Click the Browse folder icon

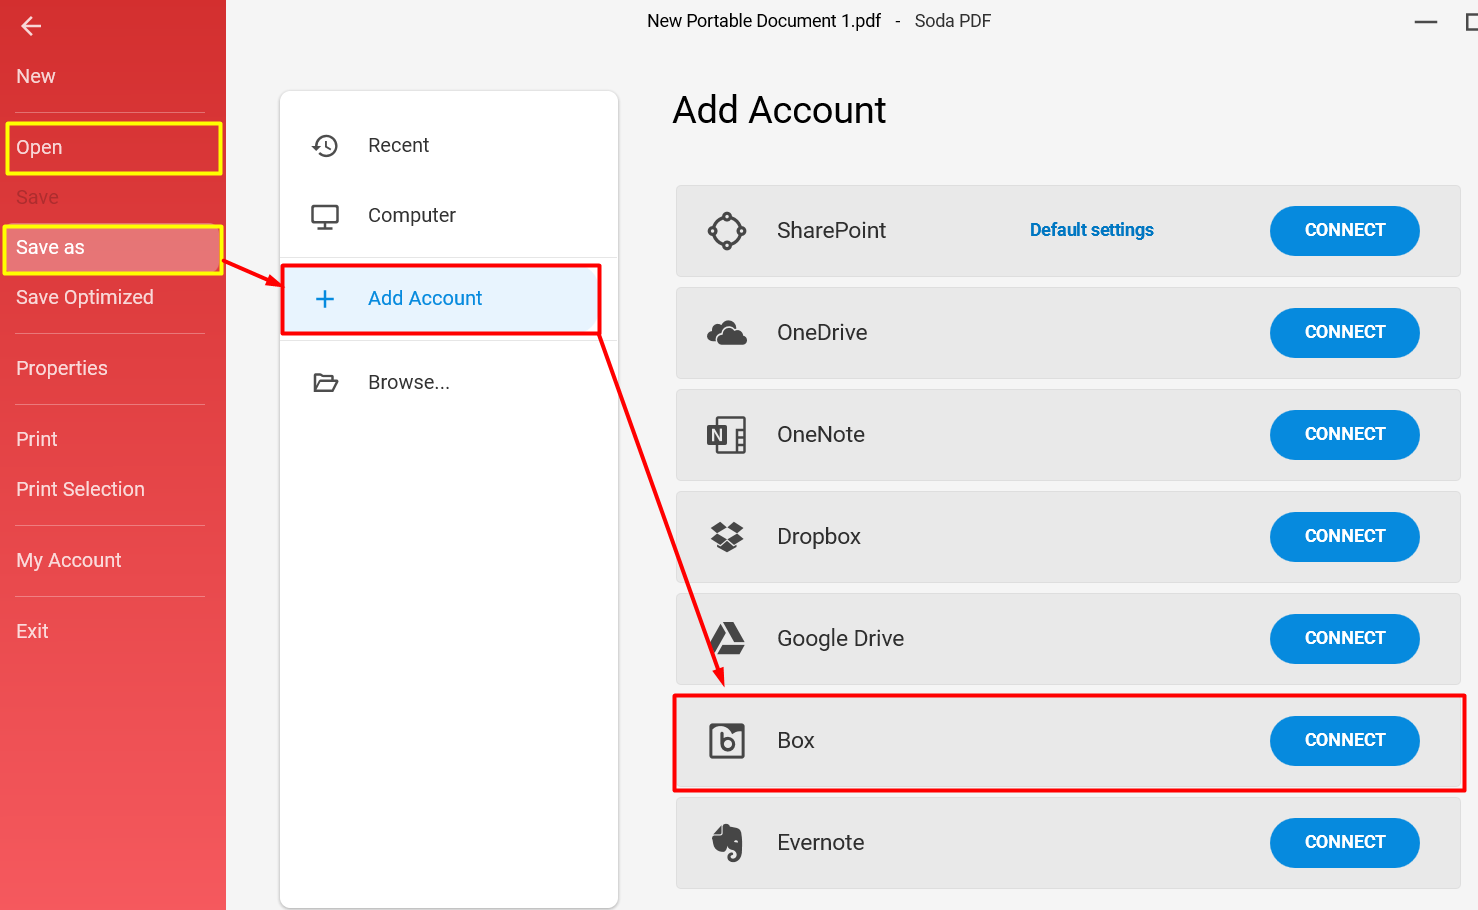[325, 383]
